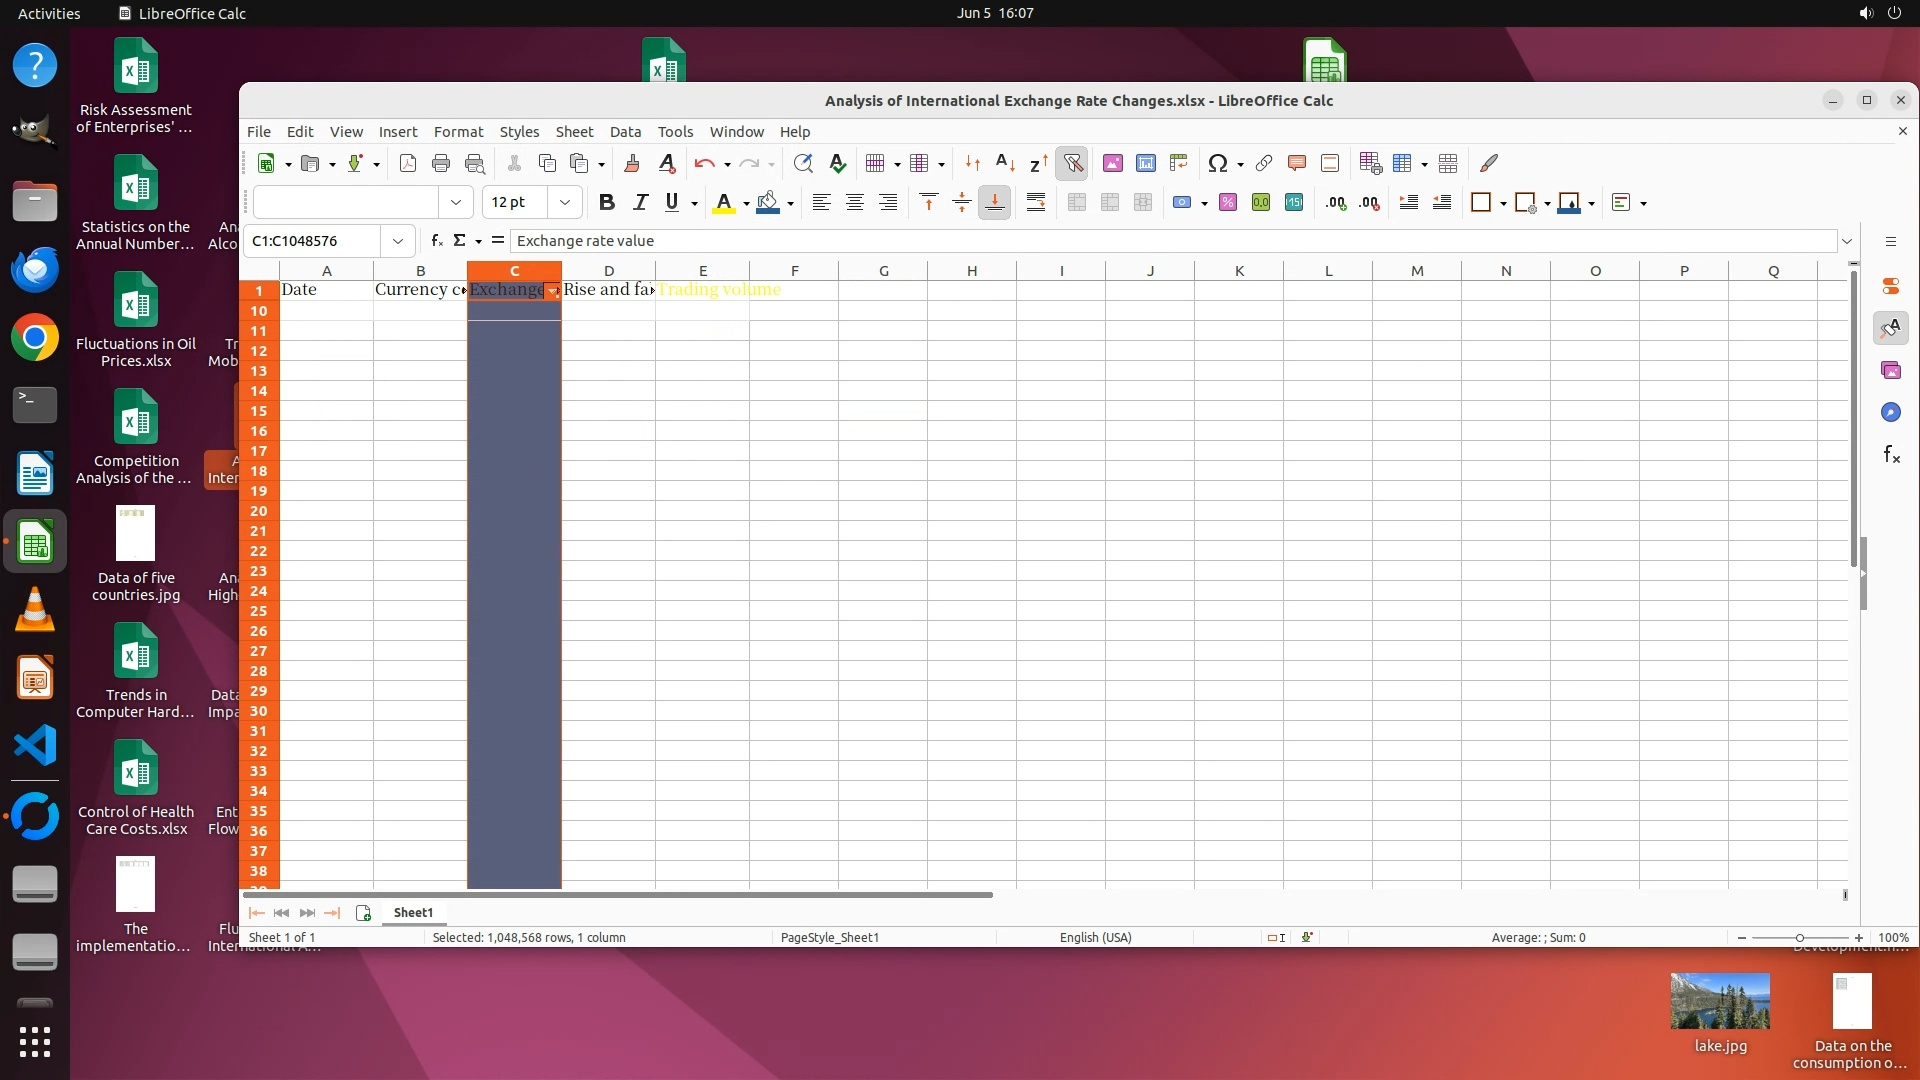The image size is (1920, 1080).
Task: Click Sort Ascending icon
Action: 1005,163
